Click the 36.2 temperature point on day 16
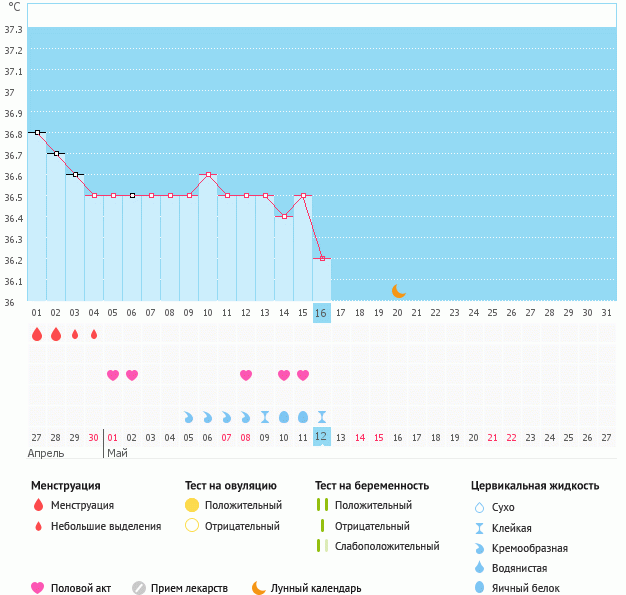 (x=321, y=258)
